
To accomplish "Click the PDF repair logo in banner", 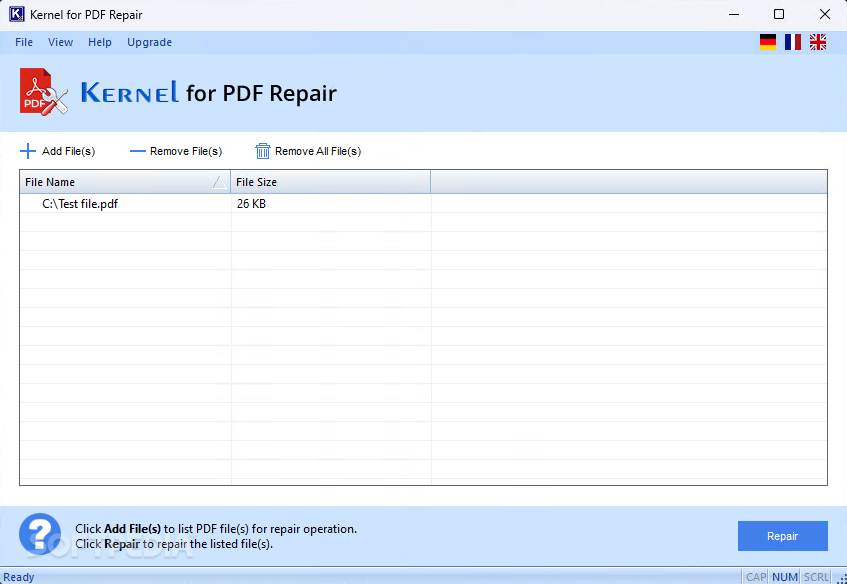I will pyautogui.click(x=44, y=92).
